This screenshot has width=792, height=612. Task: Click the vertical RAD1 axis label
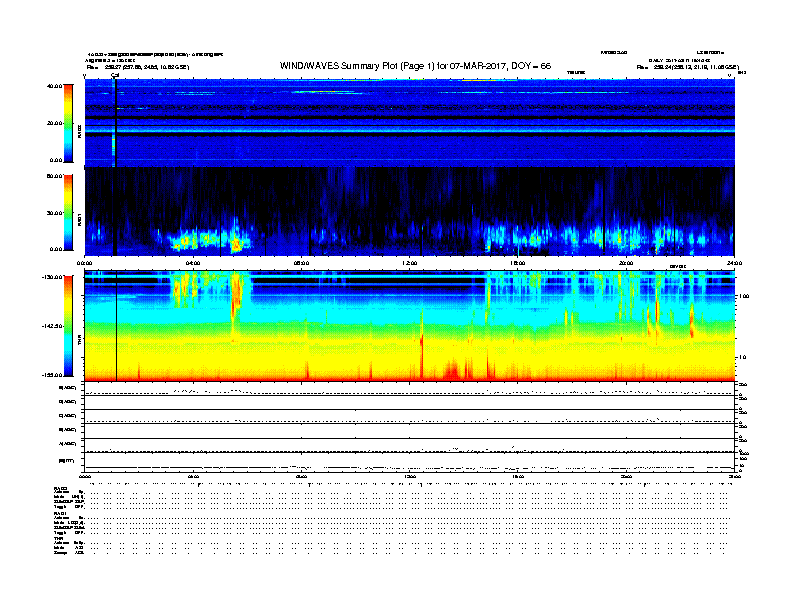79,220
